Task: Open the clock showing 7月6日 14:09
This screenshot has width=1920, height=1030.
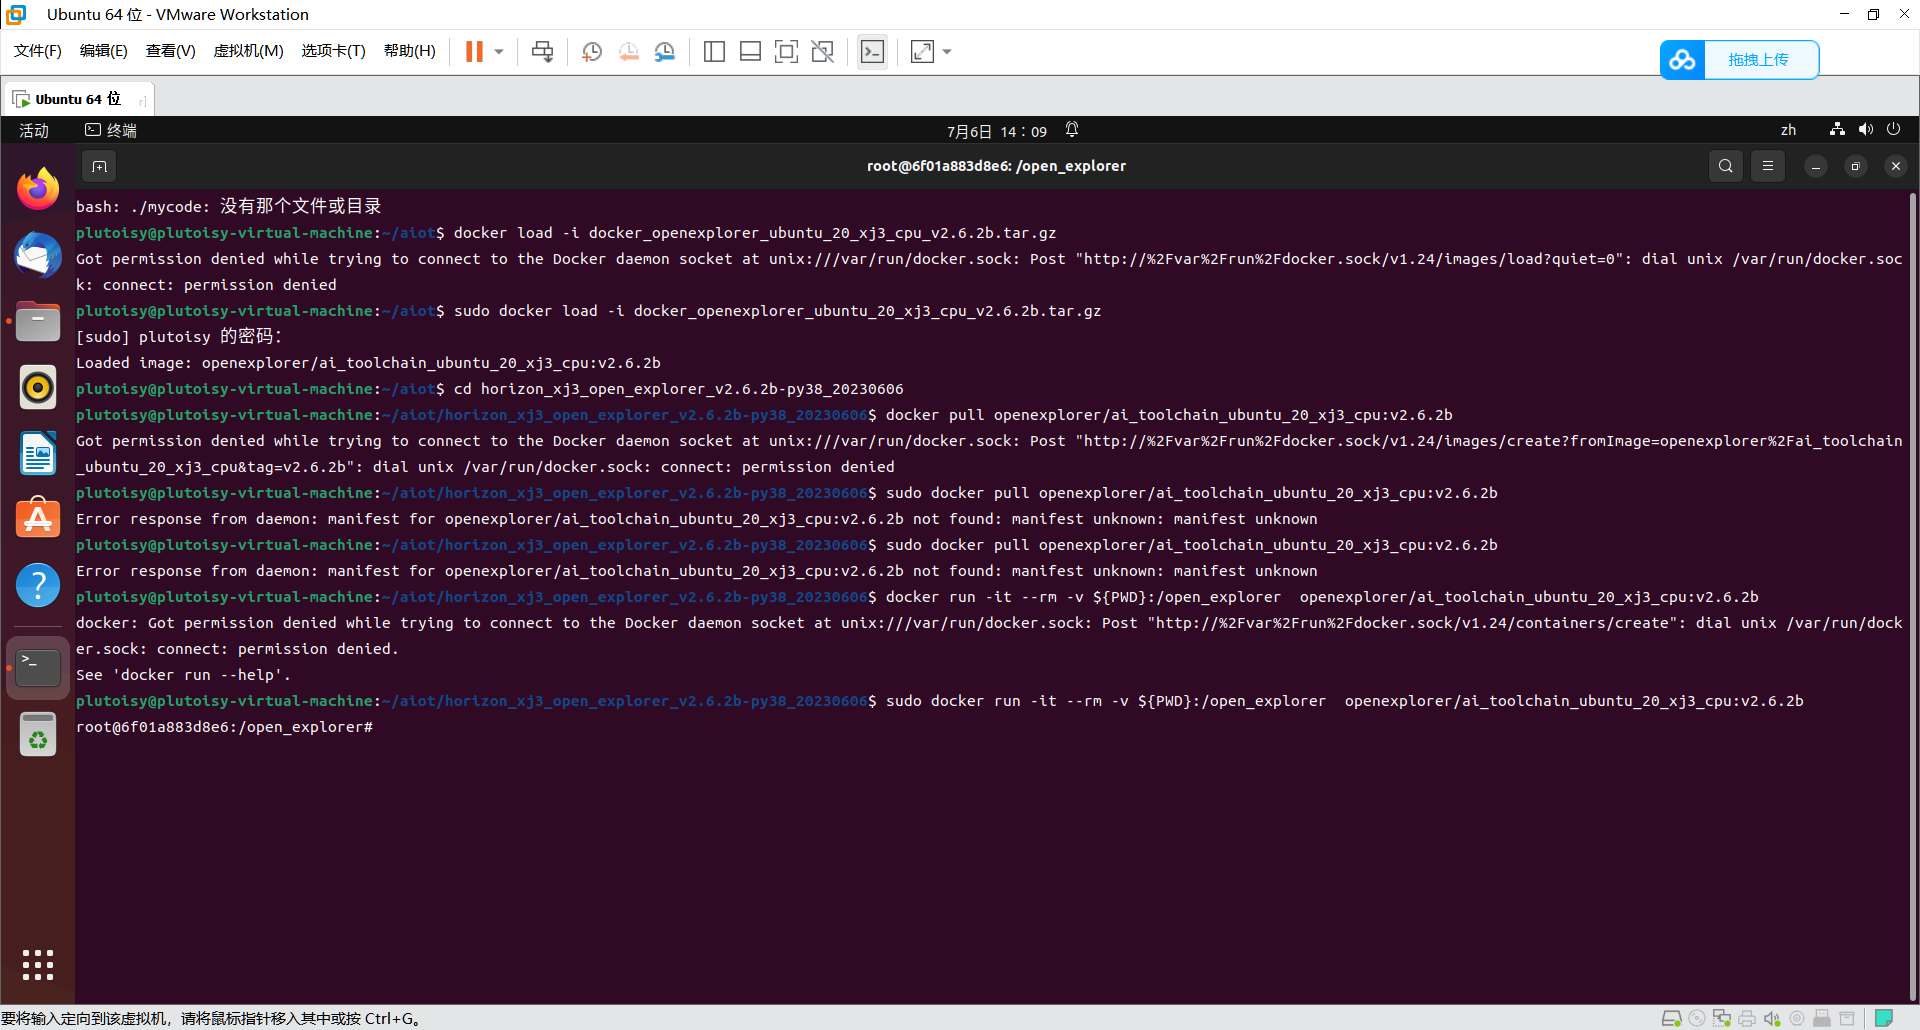Action: click(997, 131)
